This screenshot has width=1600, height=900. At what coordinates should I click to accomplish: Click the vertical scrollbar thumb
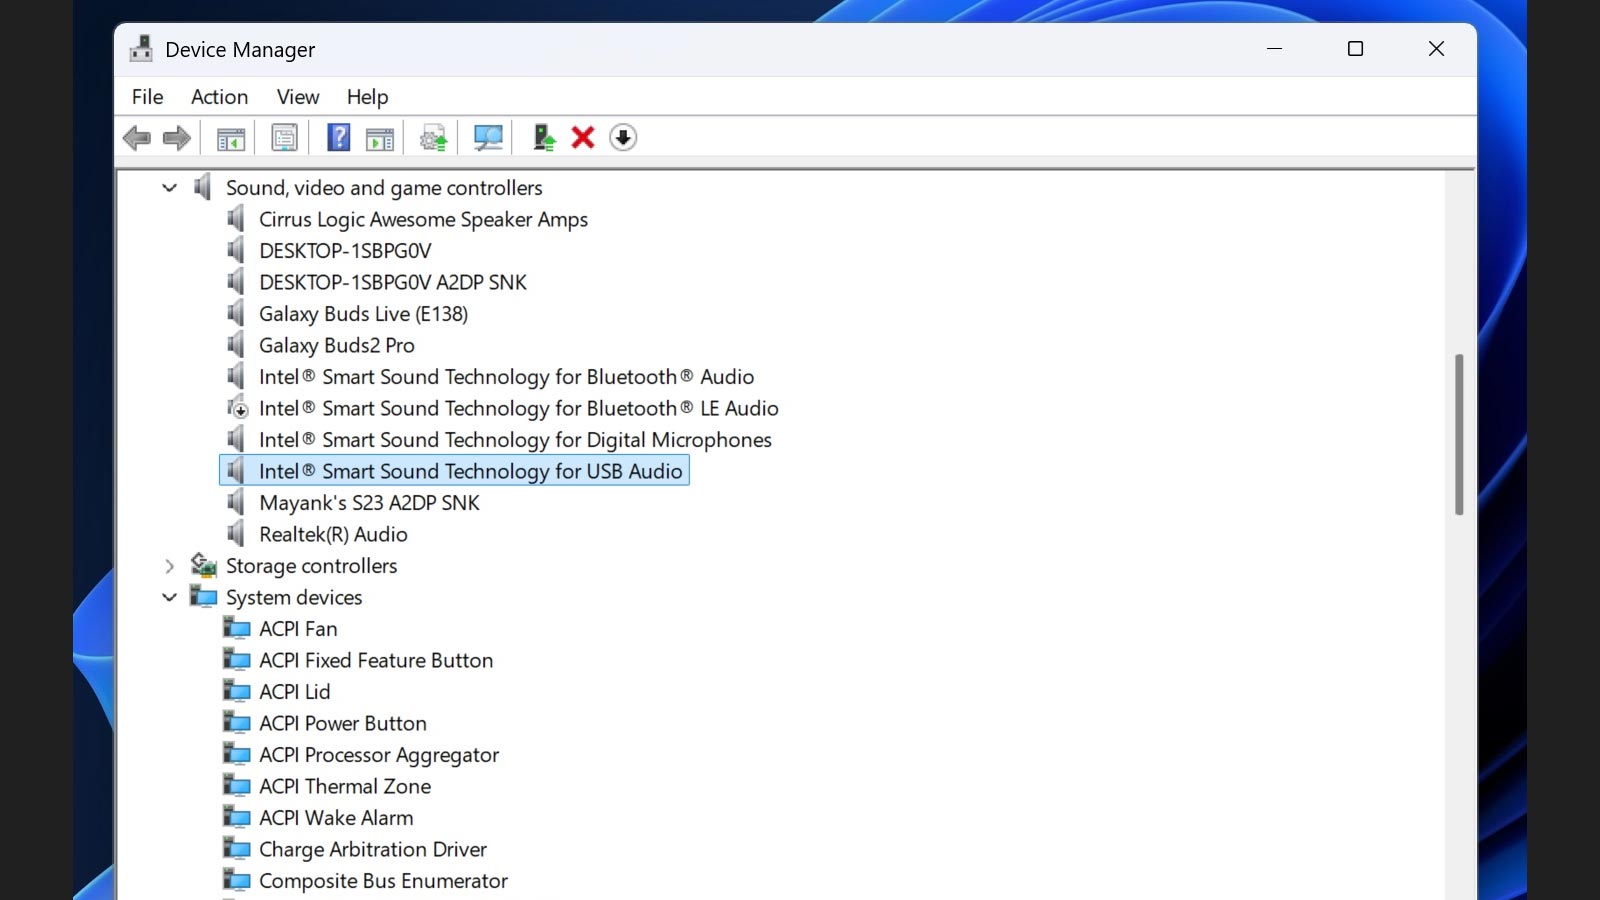[1459, 435]
